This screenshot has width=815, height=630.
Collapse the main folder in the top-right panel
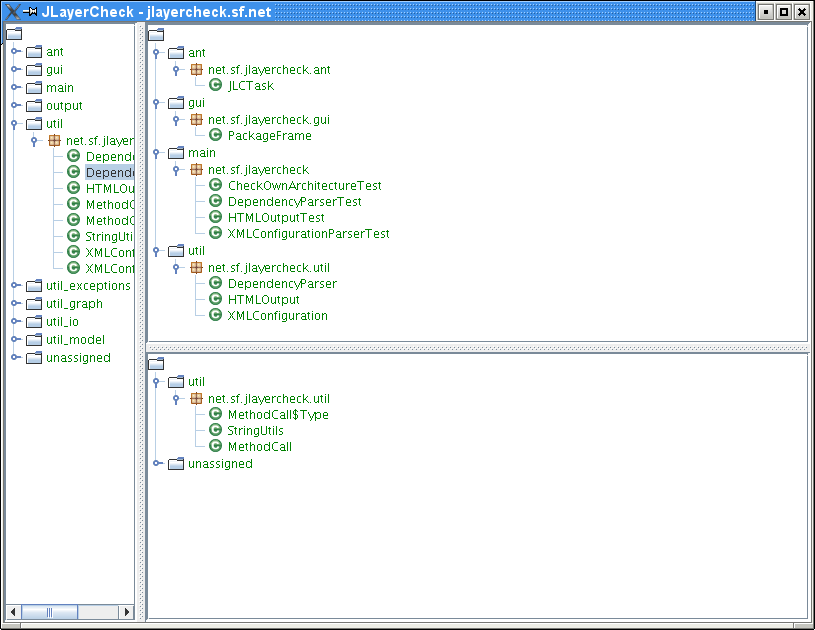point(156,153)
